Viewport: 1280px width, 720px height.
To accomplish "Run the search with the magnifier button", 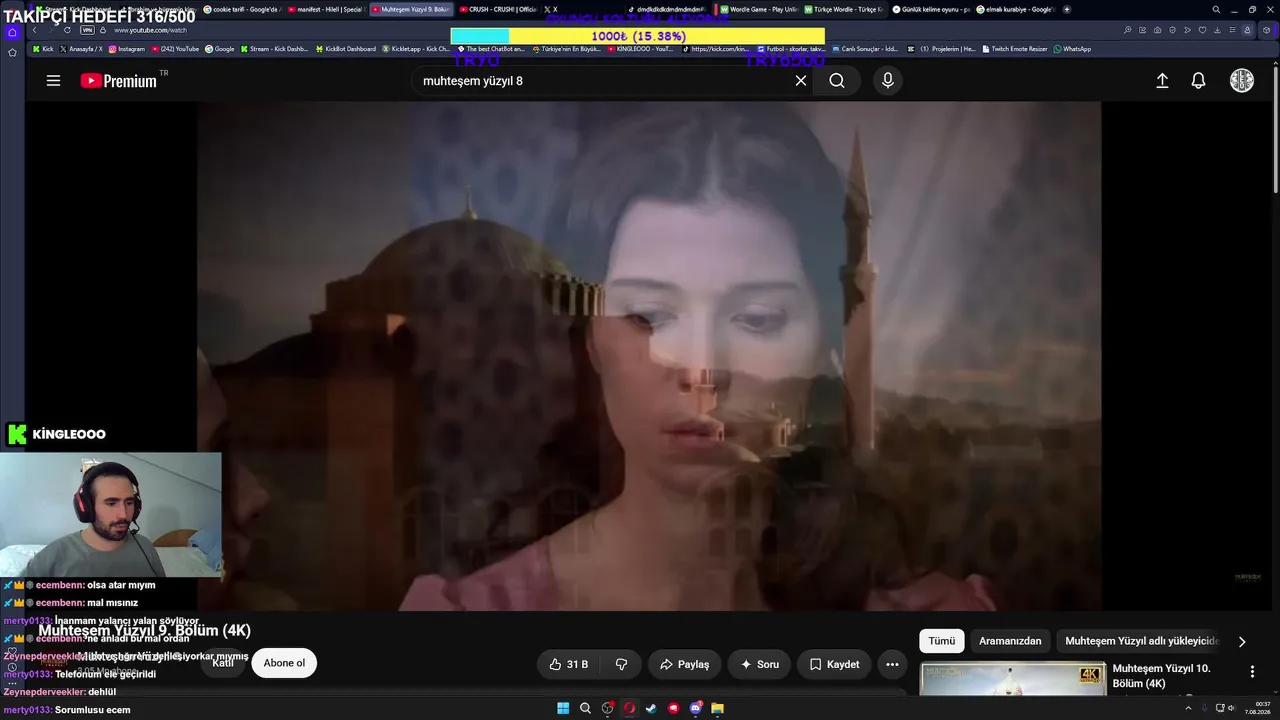I will (x=837, y=81).
